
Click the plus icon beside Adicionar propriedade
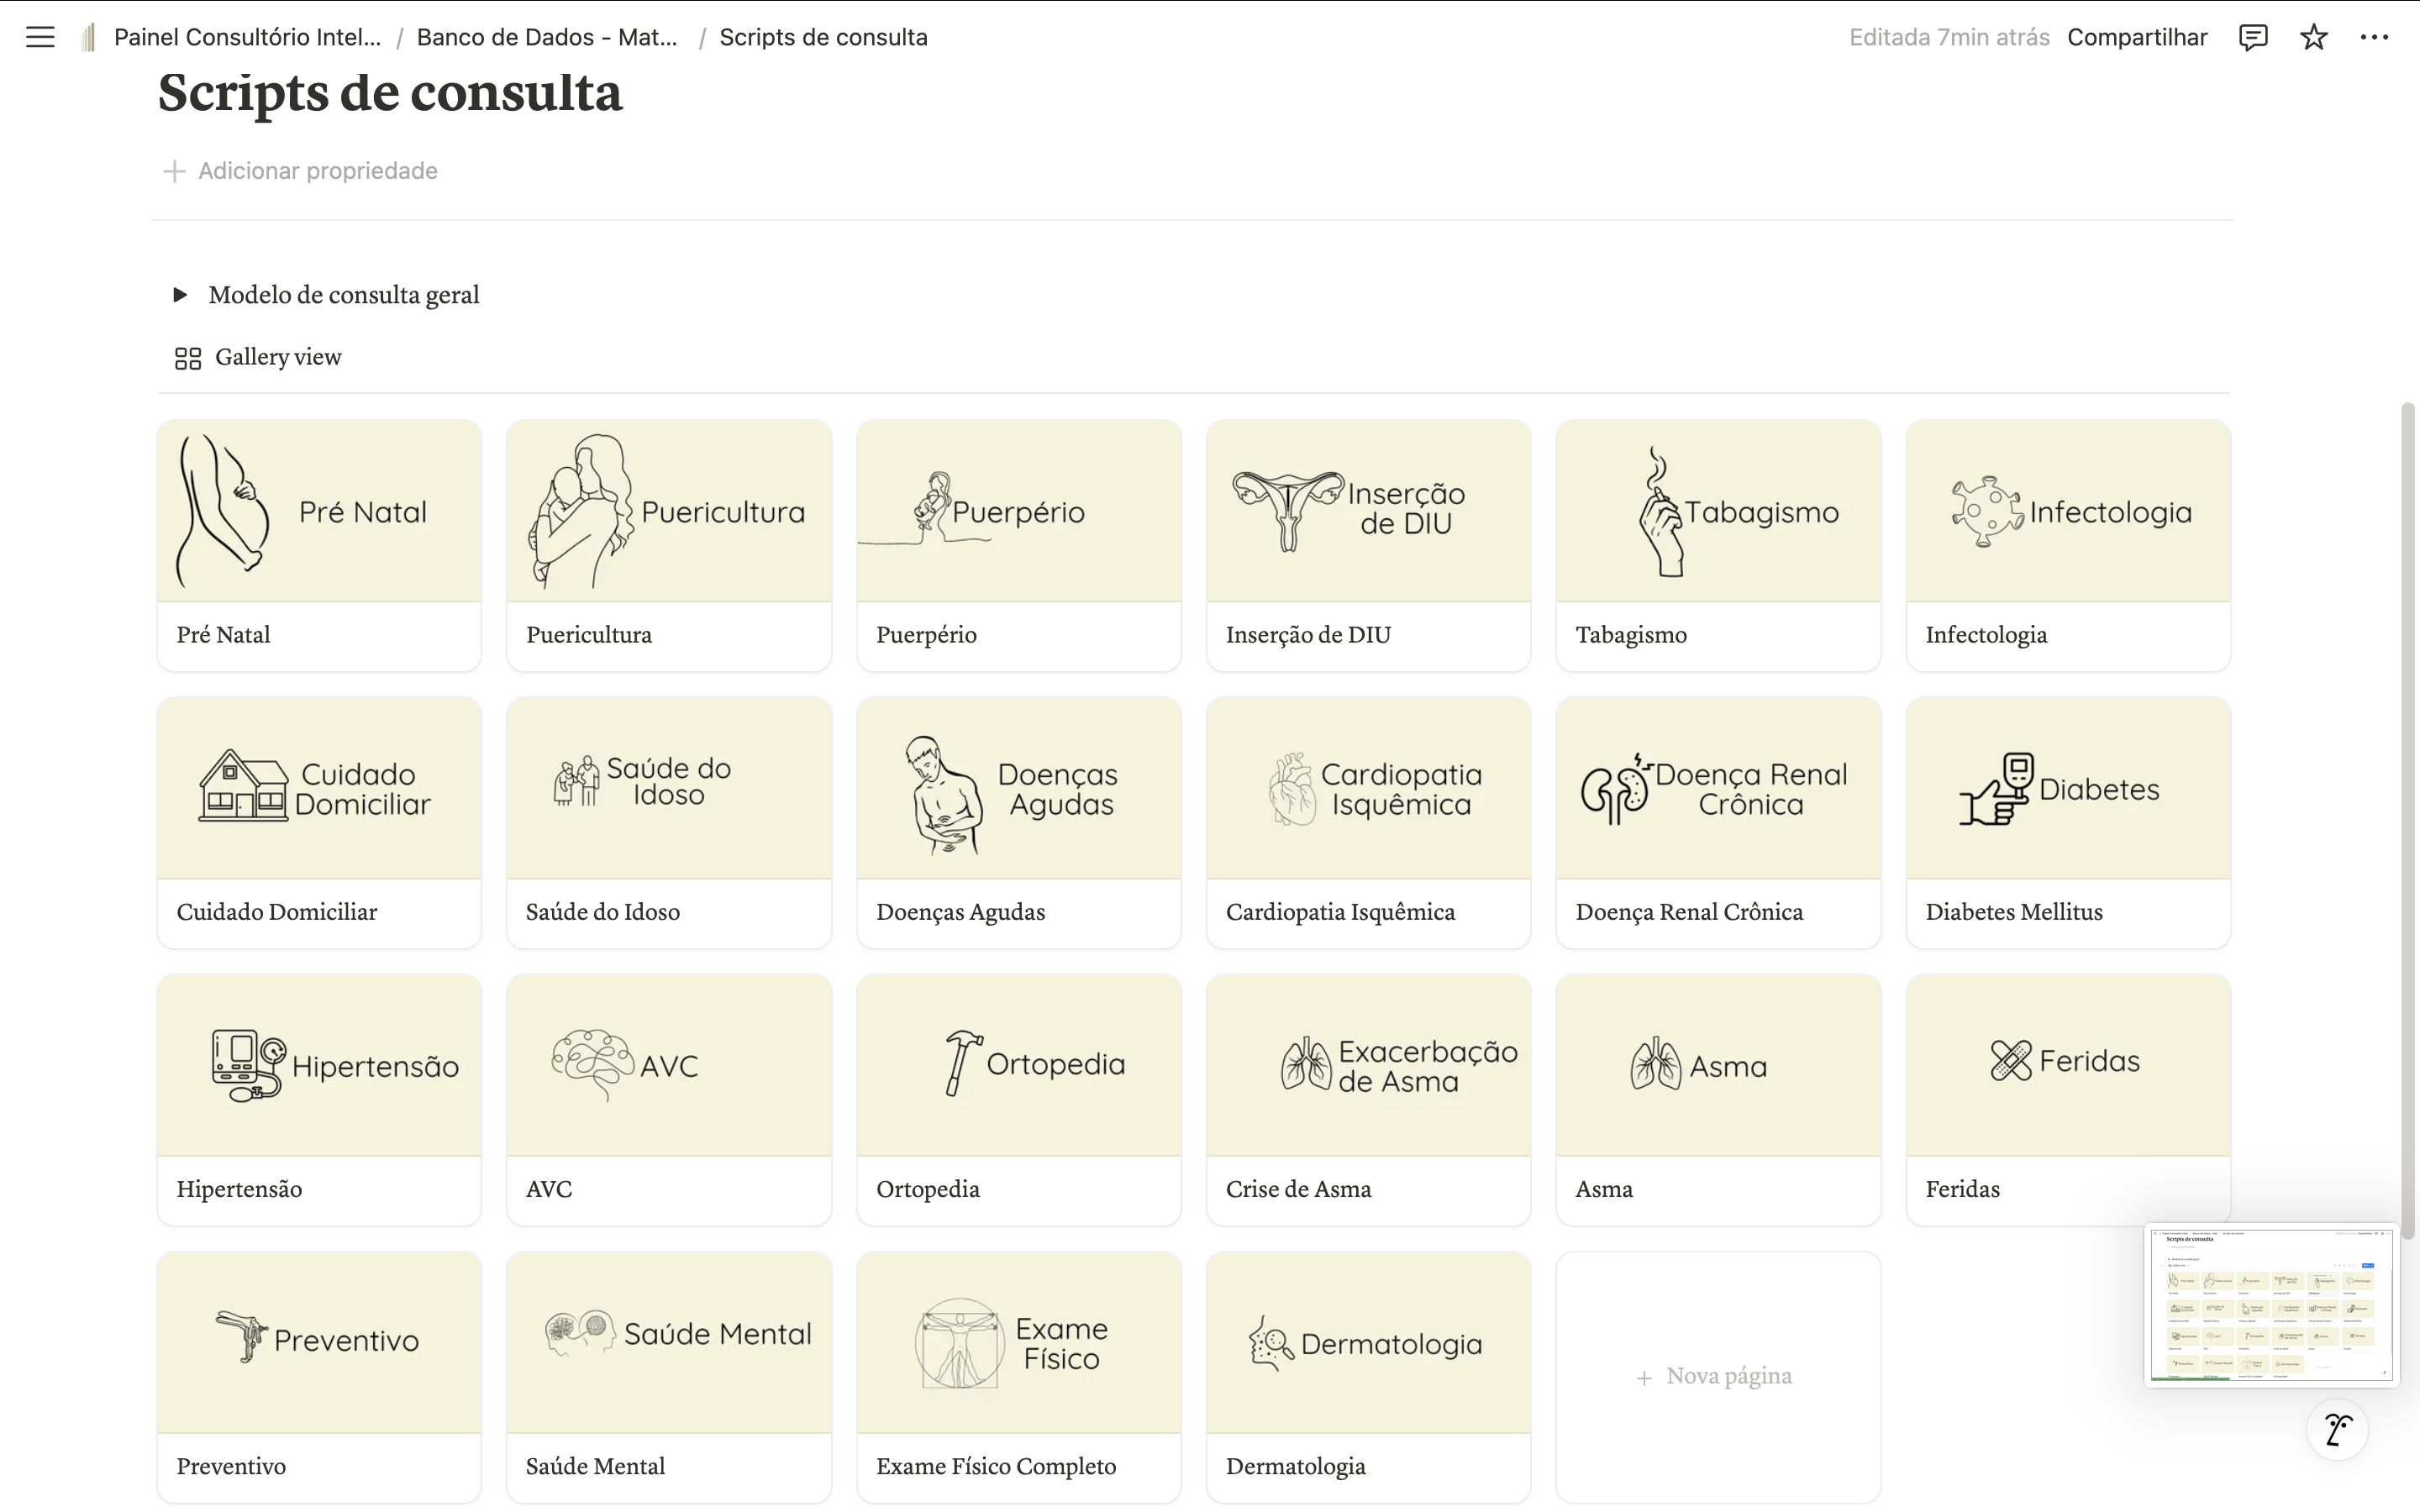[x=174, y=171]
